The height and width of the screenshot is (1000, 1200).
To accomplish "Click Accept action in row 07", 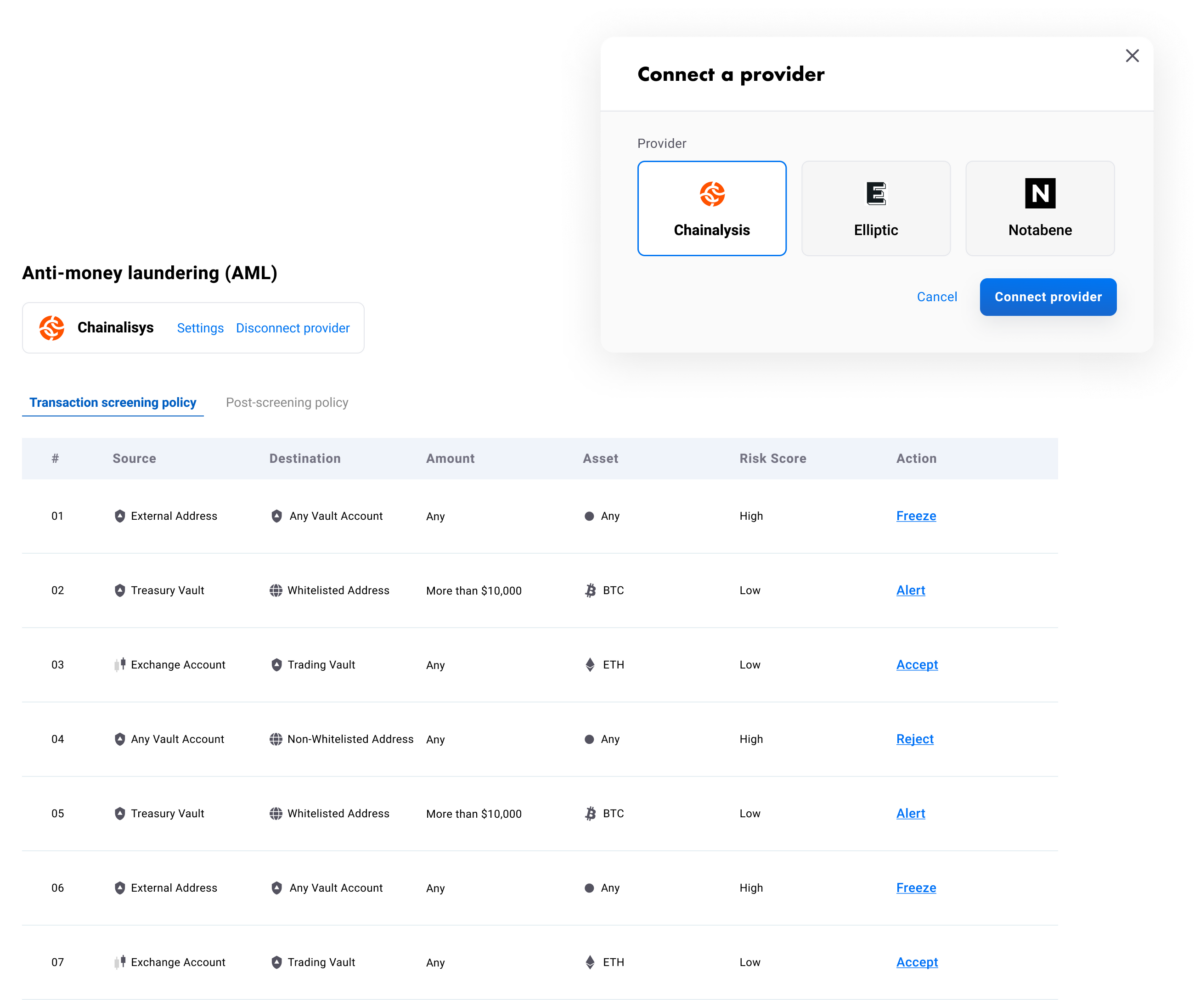I will (x=917, y=962).
